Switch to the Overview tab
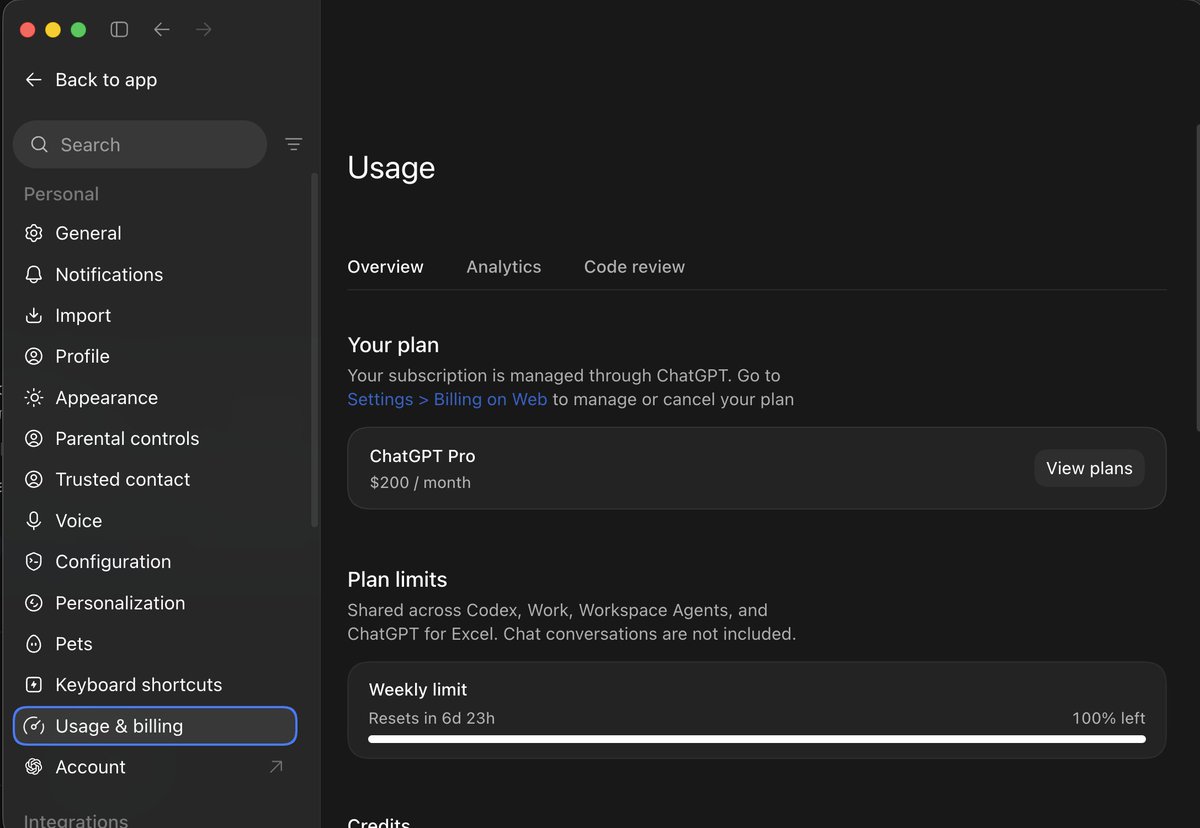1200x828 pixels. [x=385, y=267]
